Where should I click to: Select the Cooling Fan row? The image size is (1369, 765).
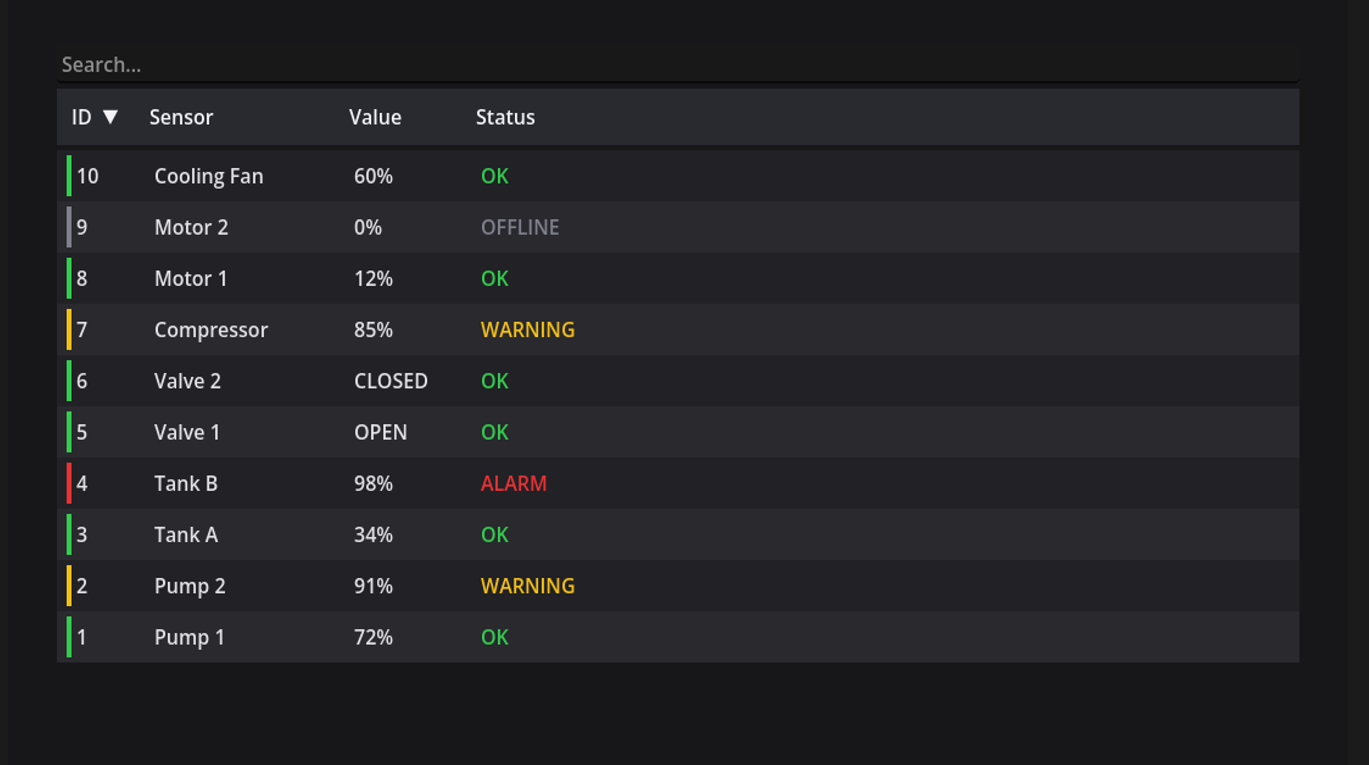[678, 176]
